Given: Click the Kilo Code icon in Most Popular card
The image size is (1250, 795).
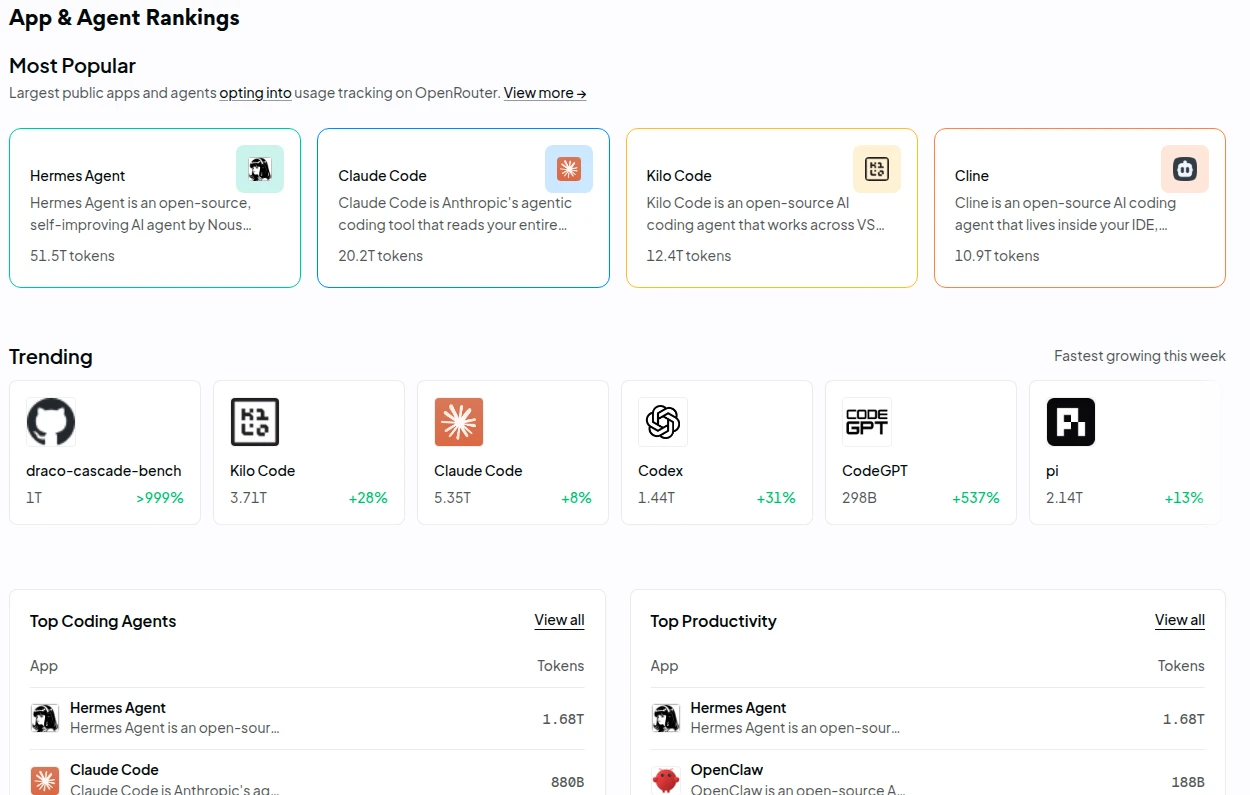Looking at the screenshot, I should (877, 169).
